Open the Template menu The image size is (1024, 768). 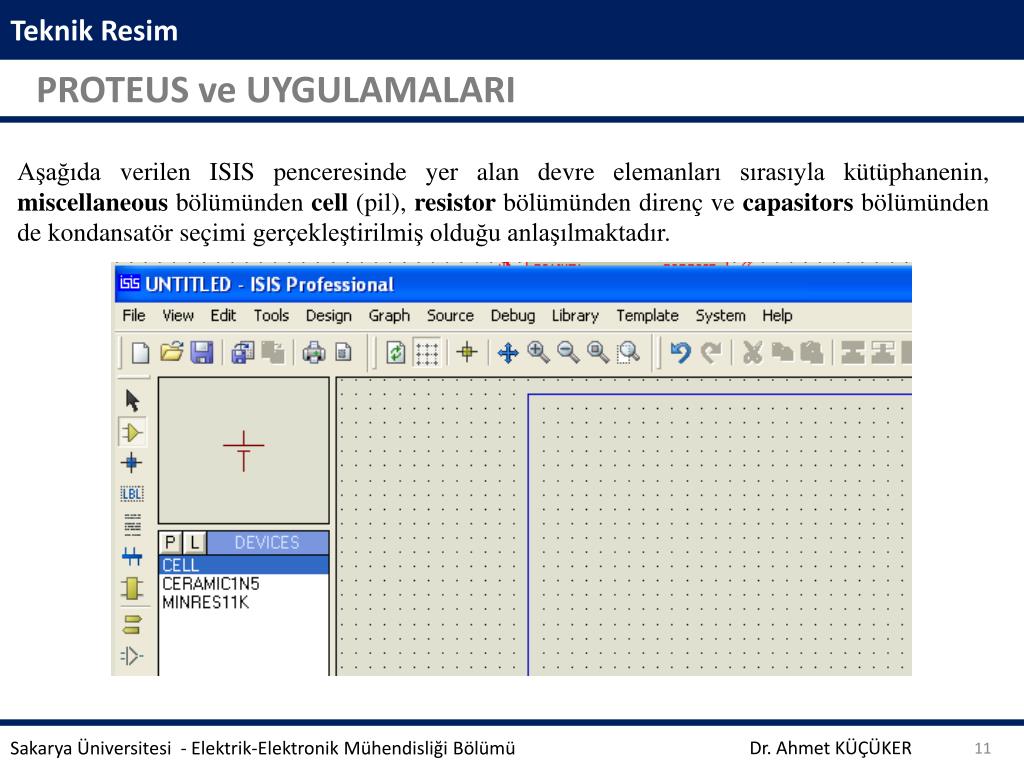pyautogui.click(x=647, y=315)
